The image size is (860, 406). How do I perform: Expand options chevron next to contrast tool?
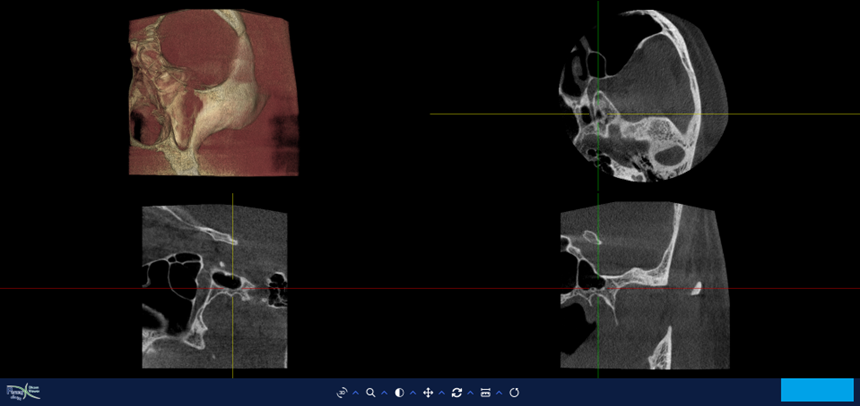[x=413, y=393]
